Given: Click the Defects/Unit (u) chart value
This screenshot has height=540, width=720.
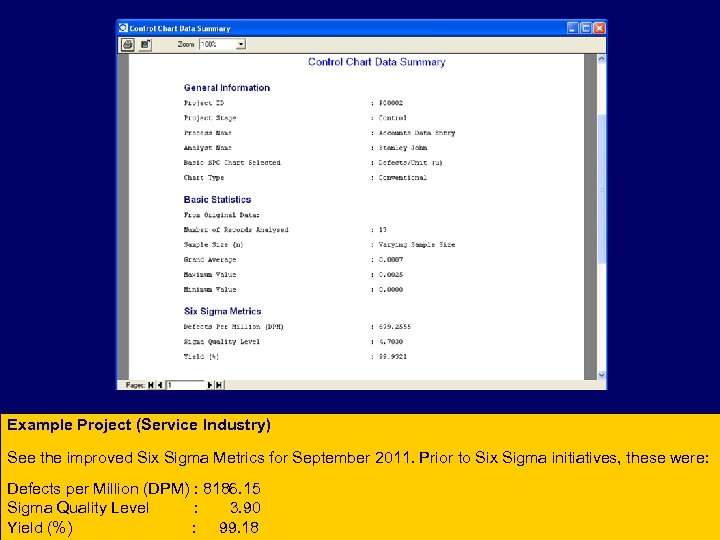Looking at the screenshot, I should pyautogui.click(x=411, y=163).
